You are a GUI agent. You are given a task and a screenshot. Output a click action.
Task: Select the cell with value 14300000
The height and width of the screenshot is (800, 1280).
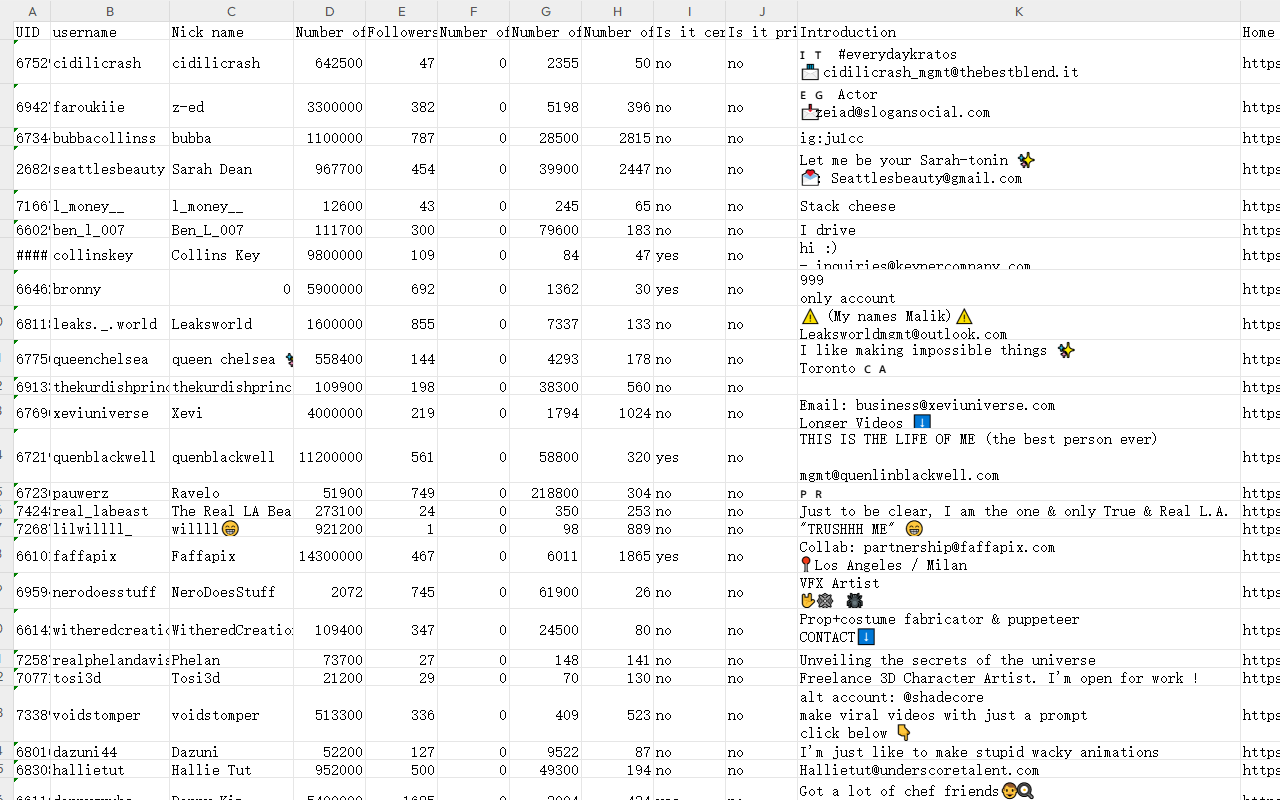click(329, 556)
